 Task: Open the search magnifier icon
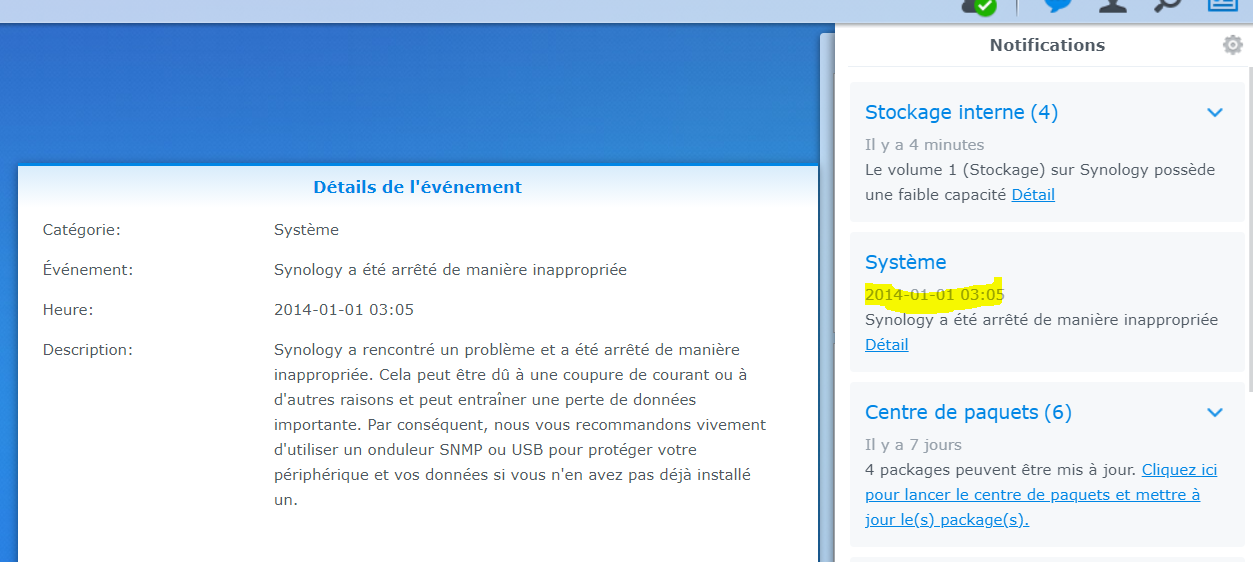pyautogui.click(x=1167, y=5)
